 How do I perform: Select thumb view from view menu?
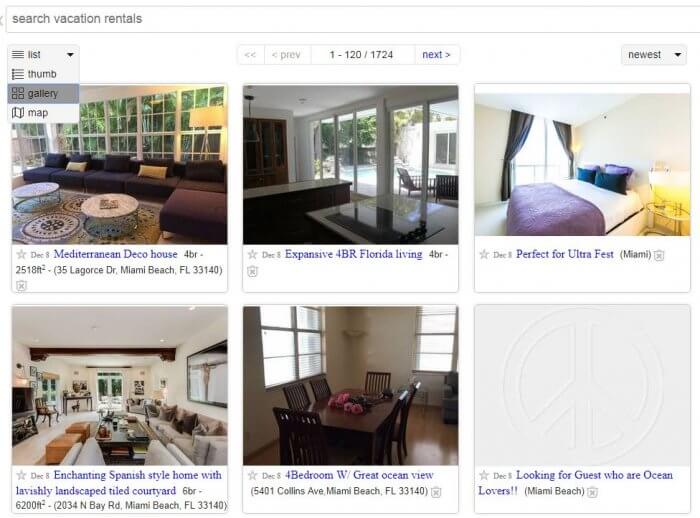43,74
